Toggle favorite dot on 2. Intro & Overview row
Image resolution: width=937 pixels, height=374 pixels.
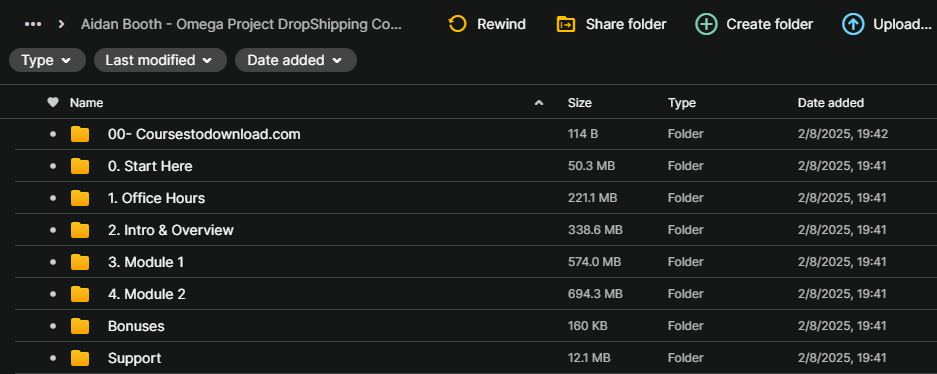[x=53, y=230]
